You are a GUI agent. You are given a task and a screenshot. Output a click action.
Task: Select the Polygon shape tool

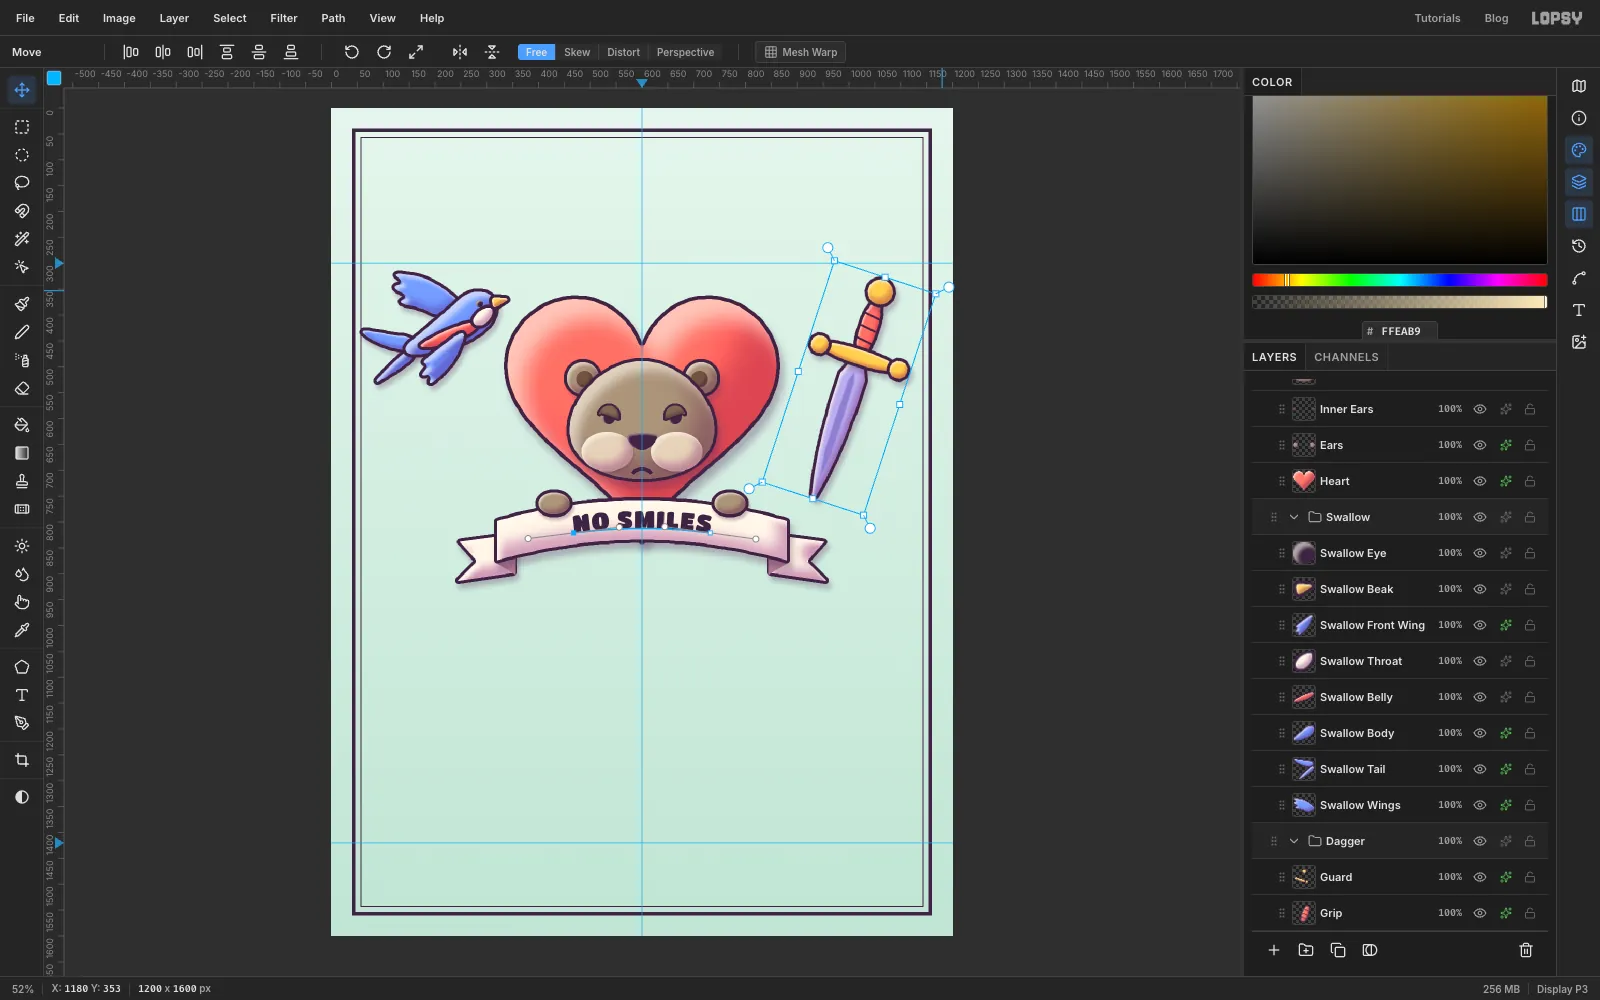click(x=22, y=667)
